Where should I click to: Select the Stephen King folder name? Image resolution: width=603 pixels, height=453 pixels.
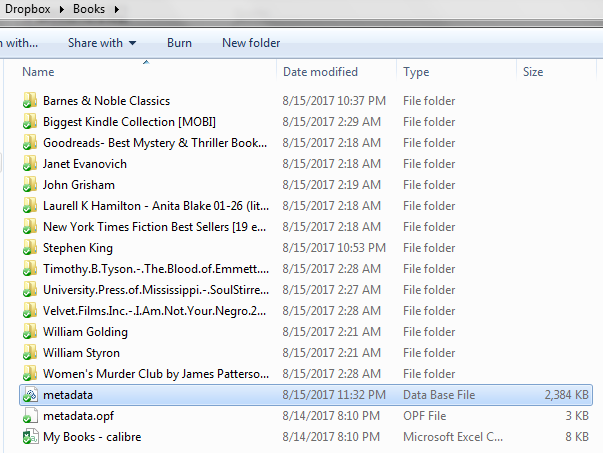[x=78, y=248]
